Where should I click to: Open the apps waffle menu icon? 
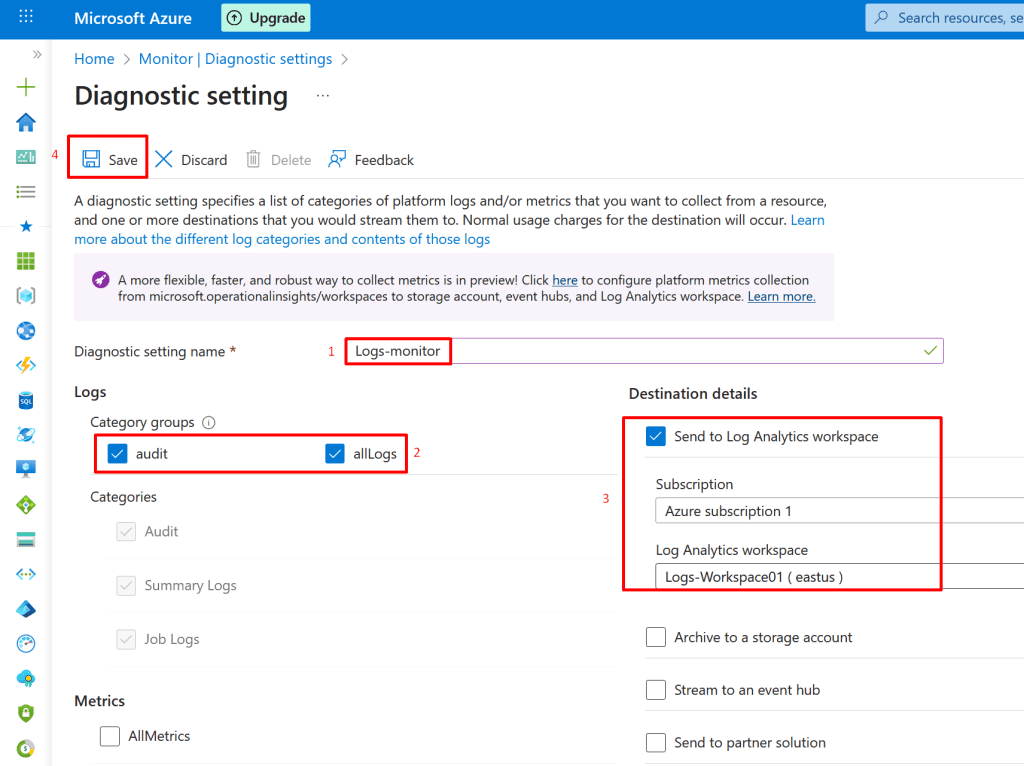[x=26, y=17]
